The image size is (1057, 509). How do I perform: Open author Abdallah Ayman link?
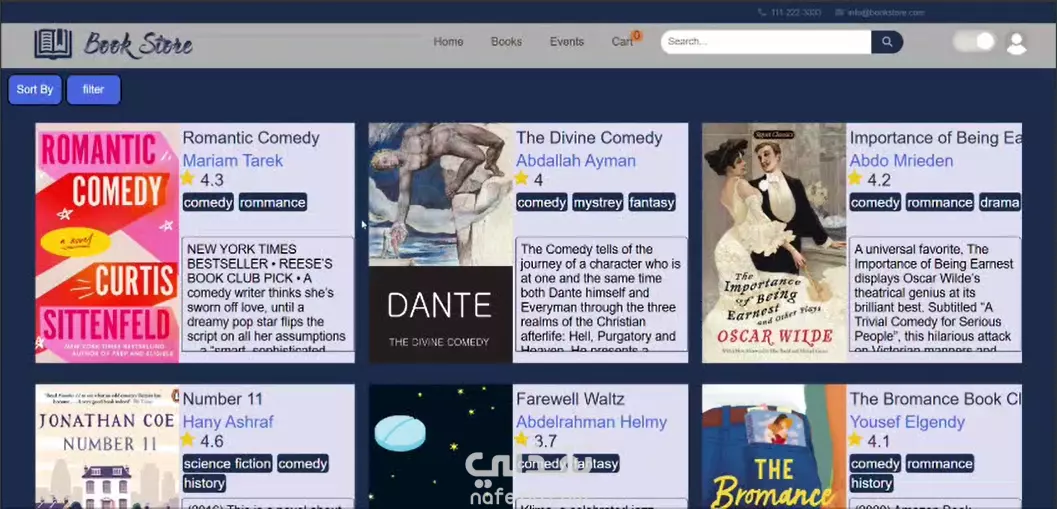coord(576,160)
